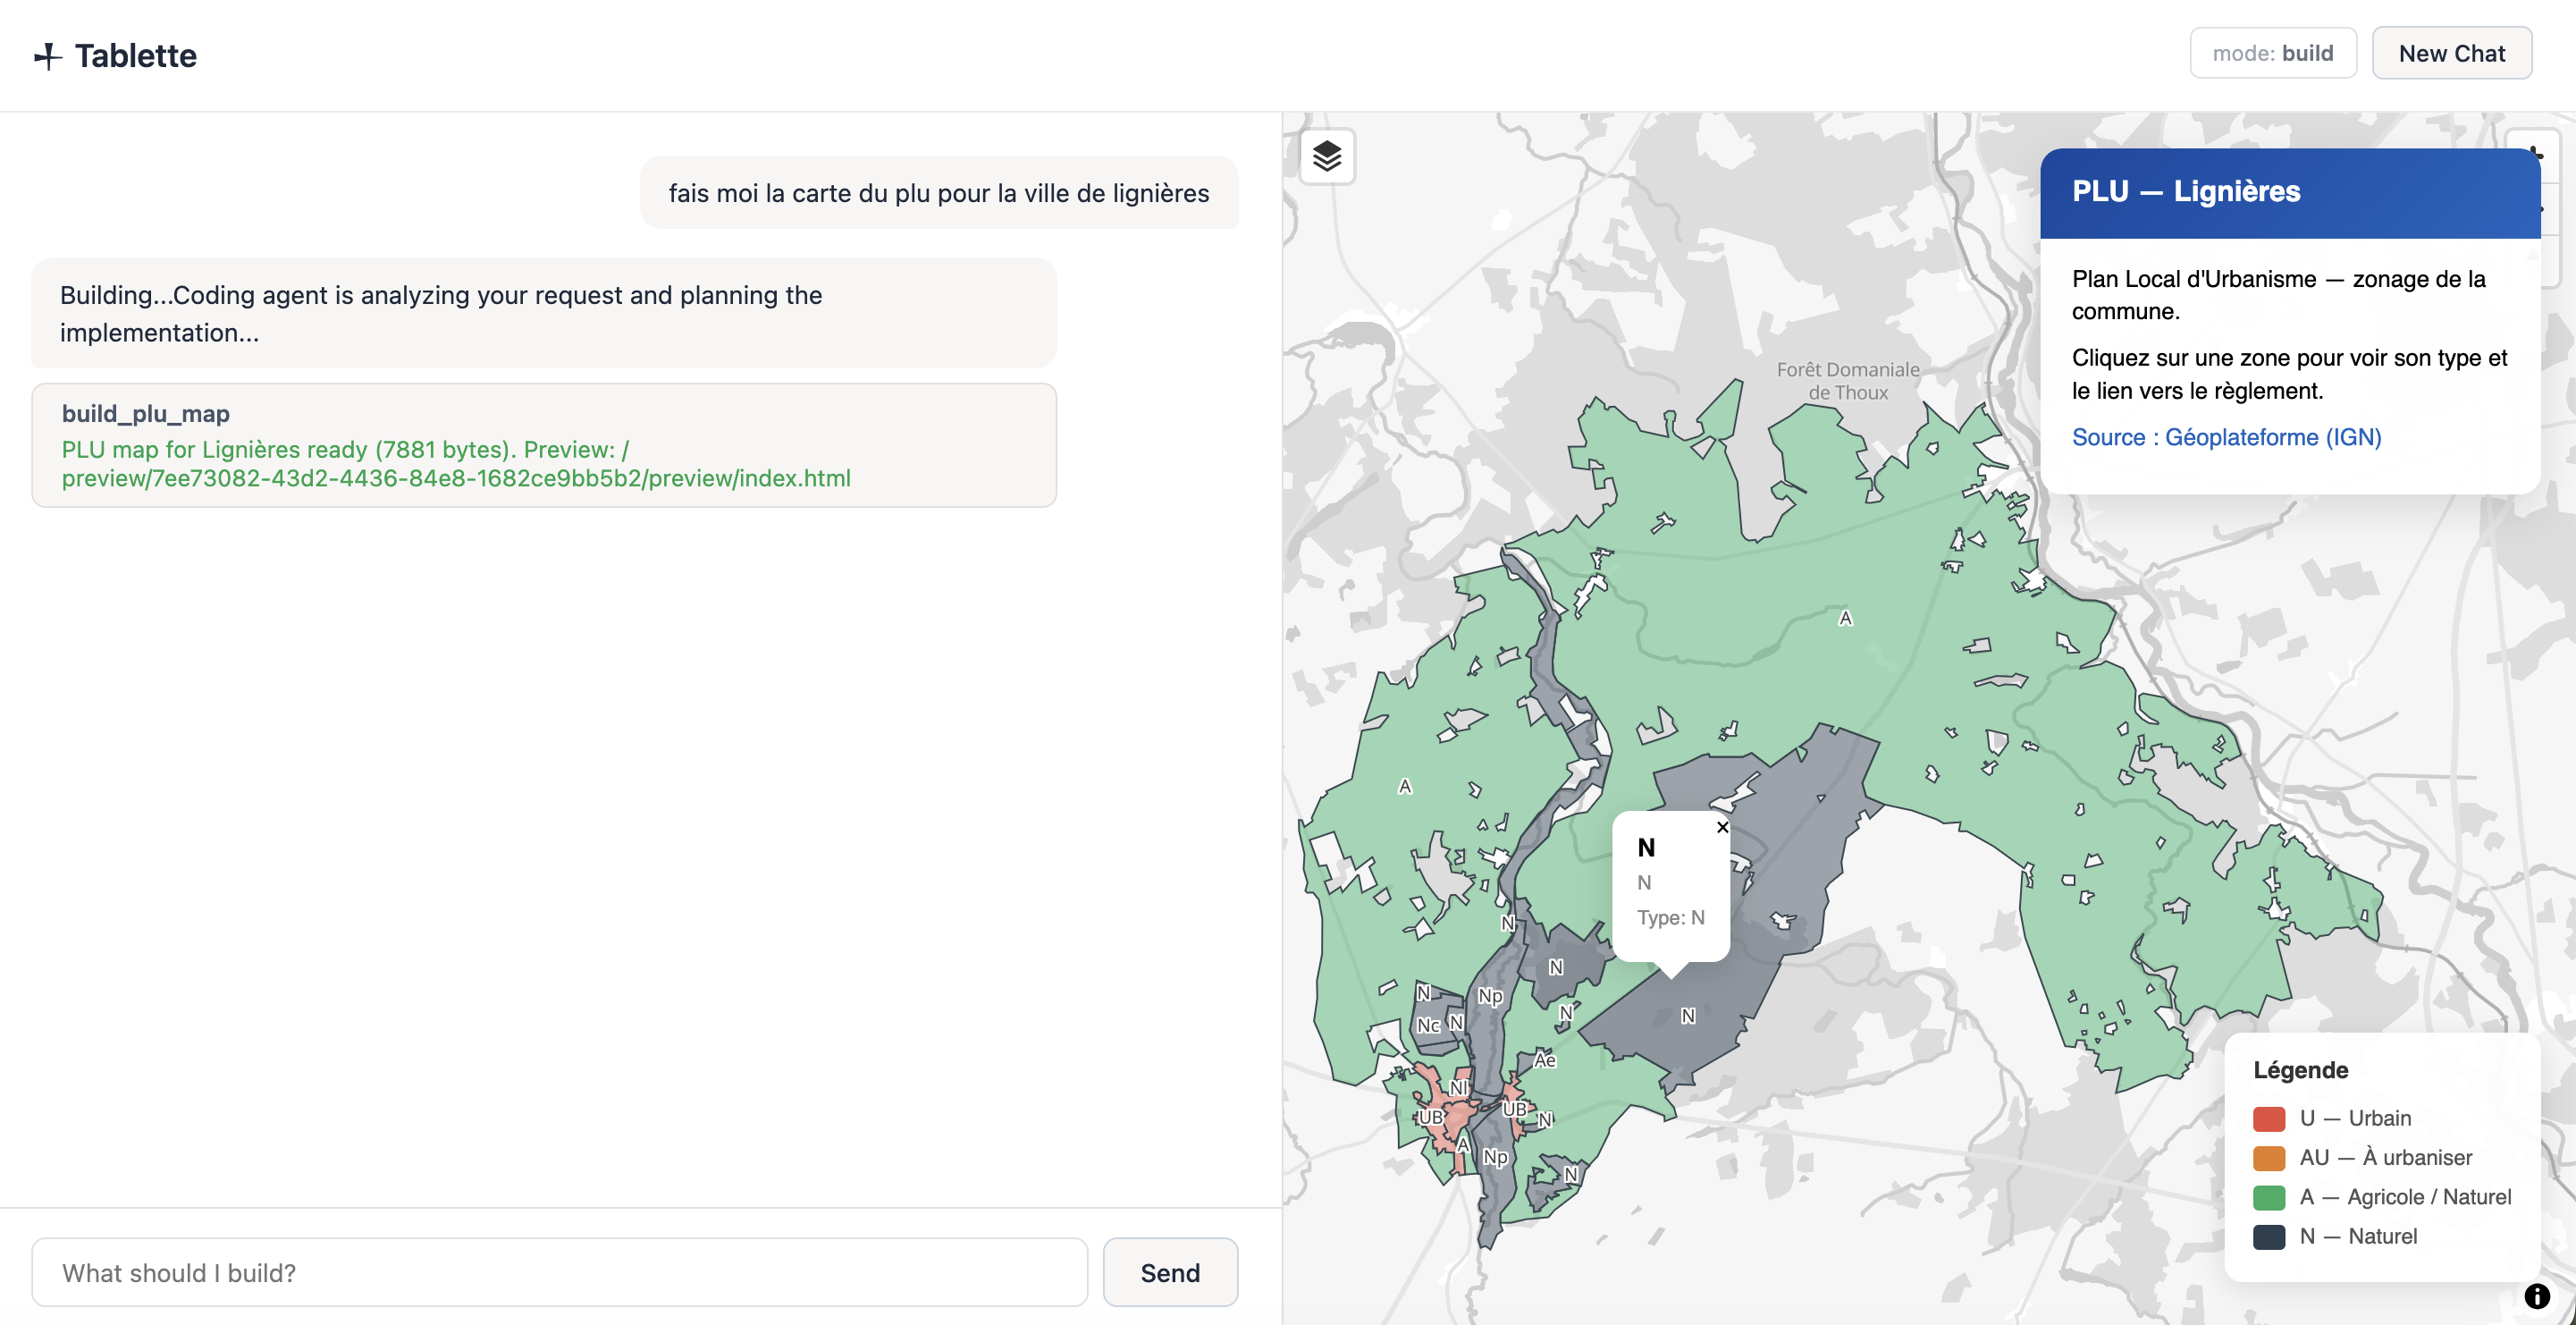Select the Ae zone label on map

coord(1545,1059)
